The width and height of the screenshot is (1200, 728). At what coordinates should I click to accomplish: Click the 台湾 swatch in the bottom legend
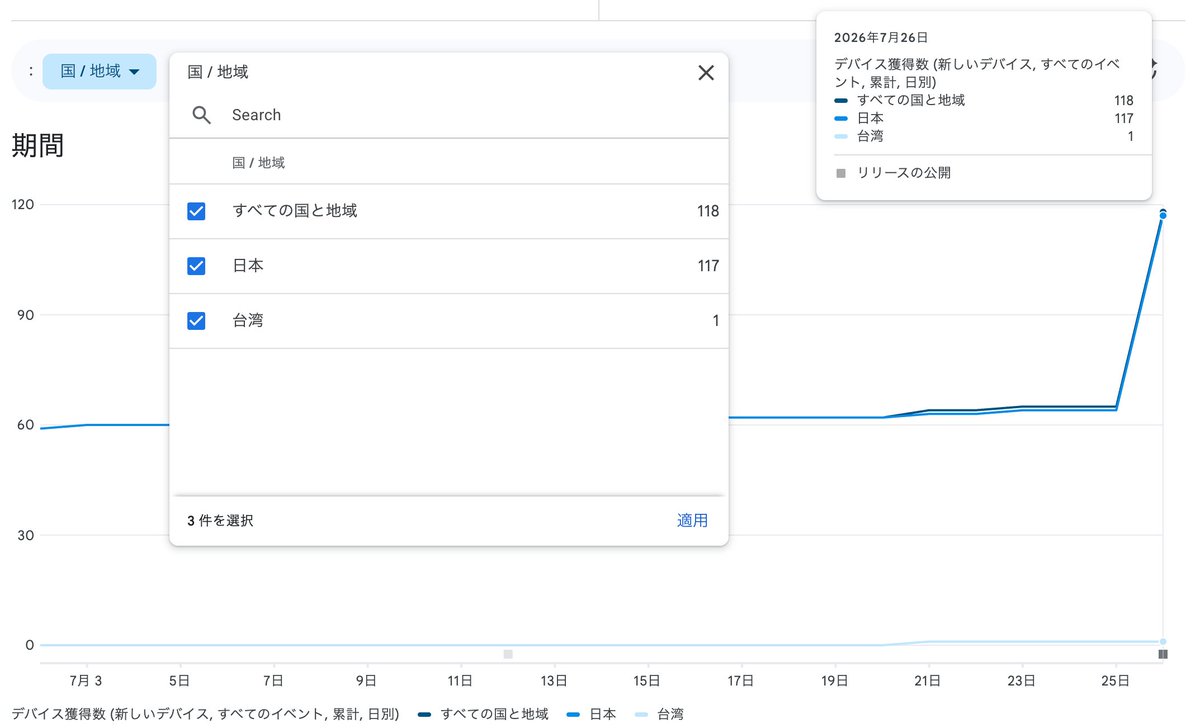coord(641,714)
